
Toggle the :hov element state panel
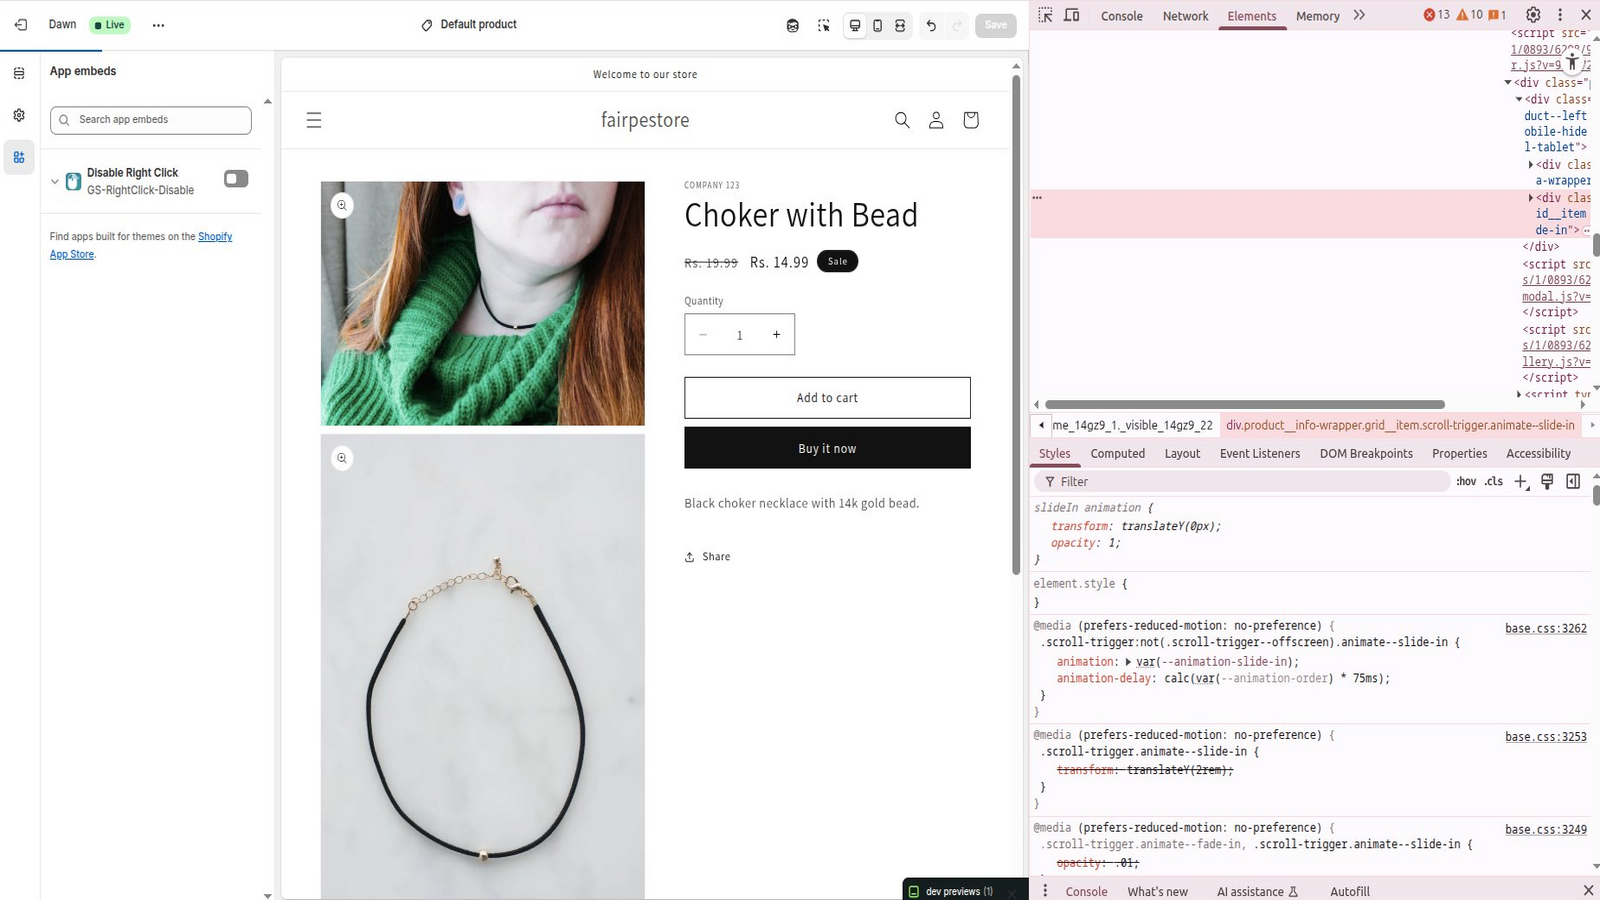pyautogui.click(x=1466, y=482)
